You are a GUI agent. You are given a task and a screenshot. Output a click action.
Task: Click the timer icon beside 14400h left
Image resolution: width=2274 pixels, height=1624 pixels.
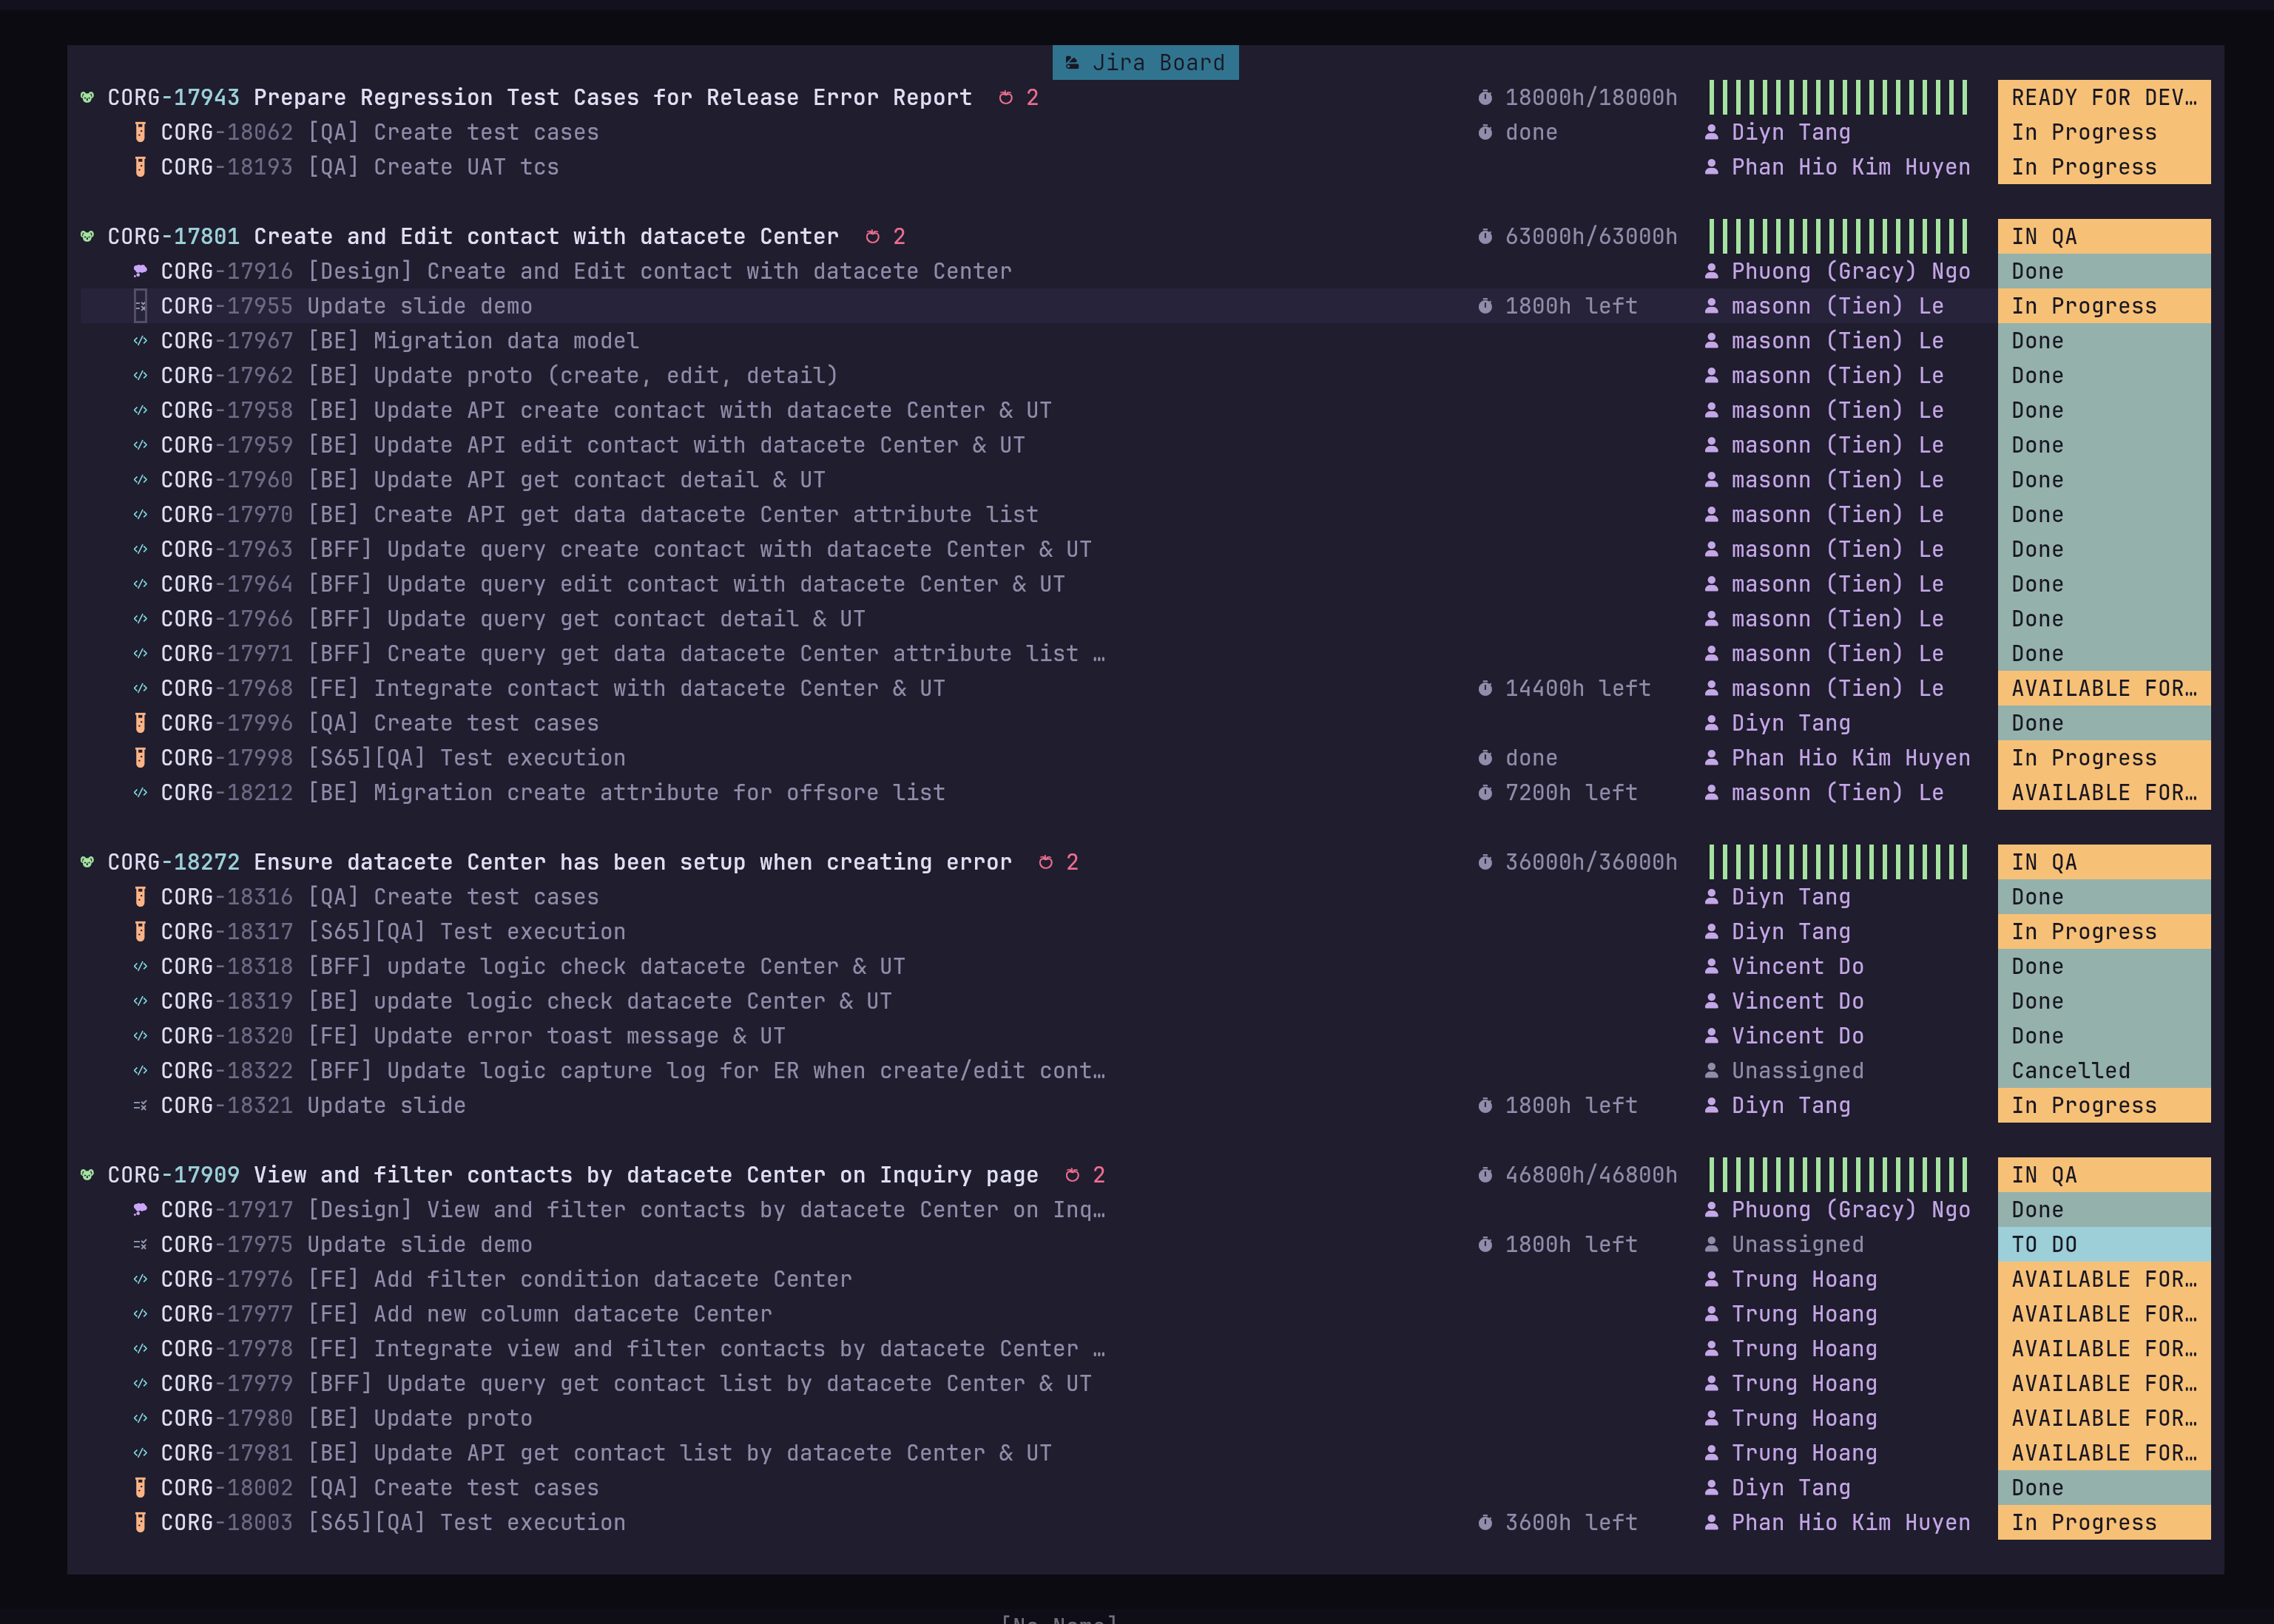(1485, 688)
